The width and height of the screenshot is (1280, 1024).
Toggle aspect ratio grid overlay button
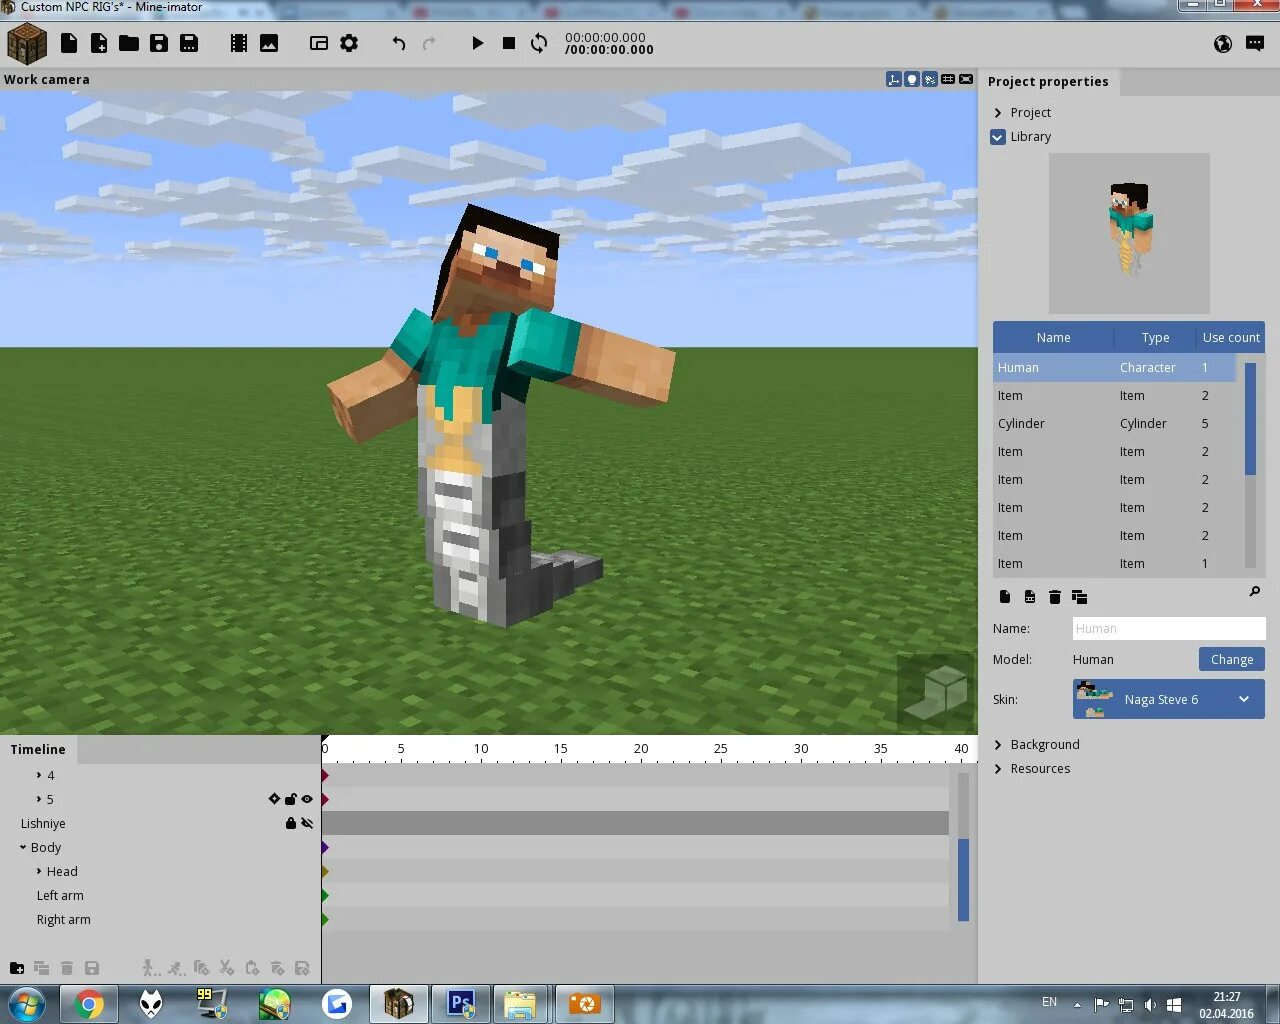tap(948, 79)
